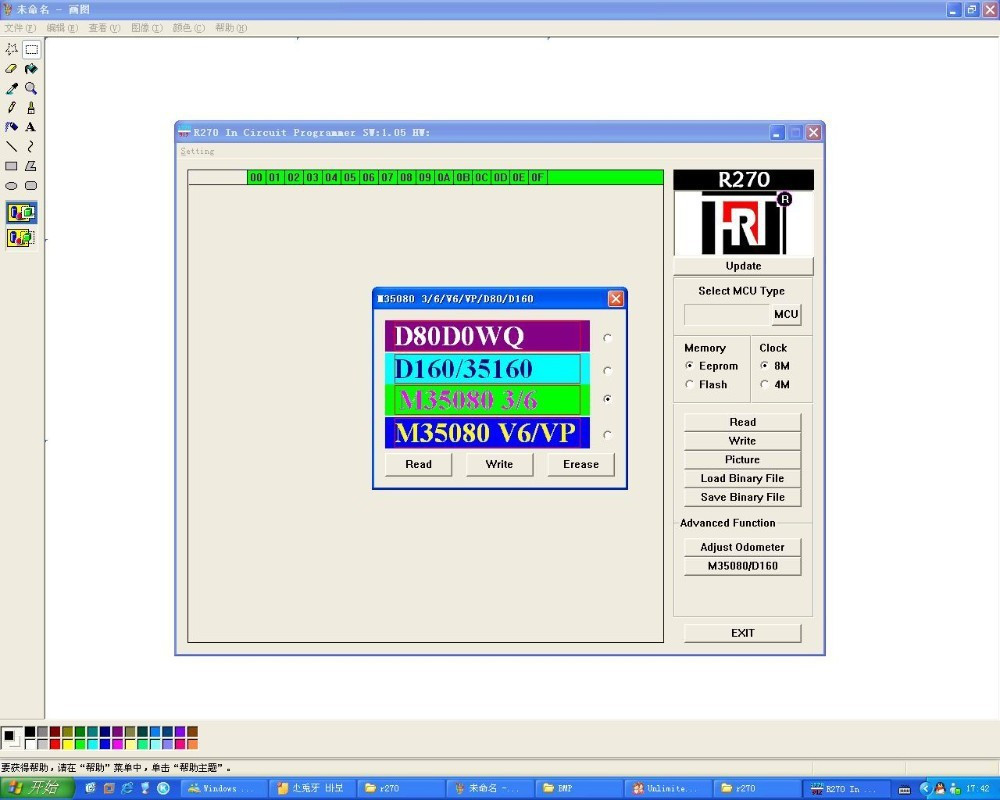Choose Flash memory radio button
The width and height of the screenshot is (1000, 800).
point(689,384)
